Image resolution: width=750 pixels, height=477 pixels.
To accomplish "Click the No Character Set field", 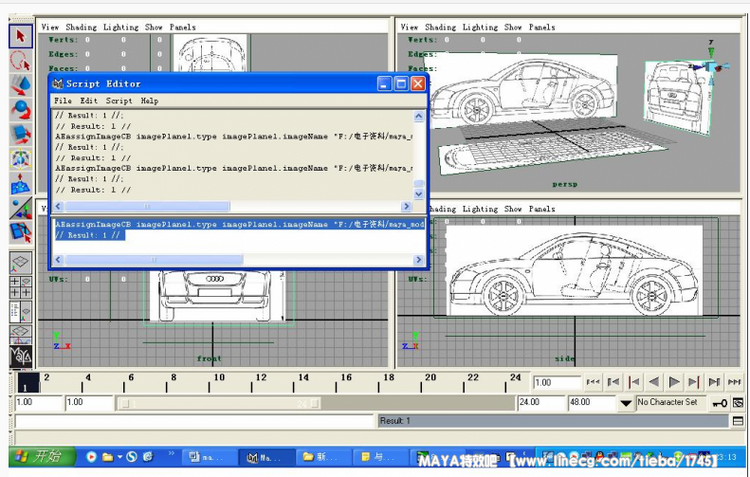I will coord(671,403).
